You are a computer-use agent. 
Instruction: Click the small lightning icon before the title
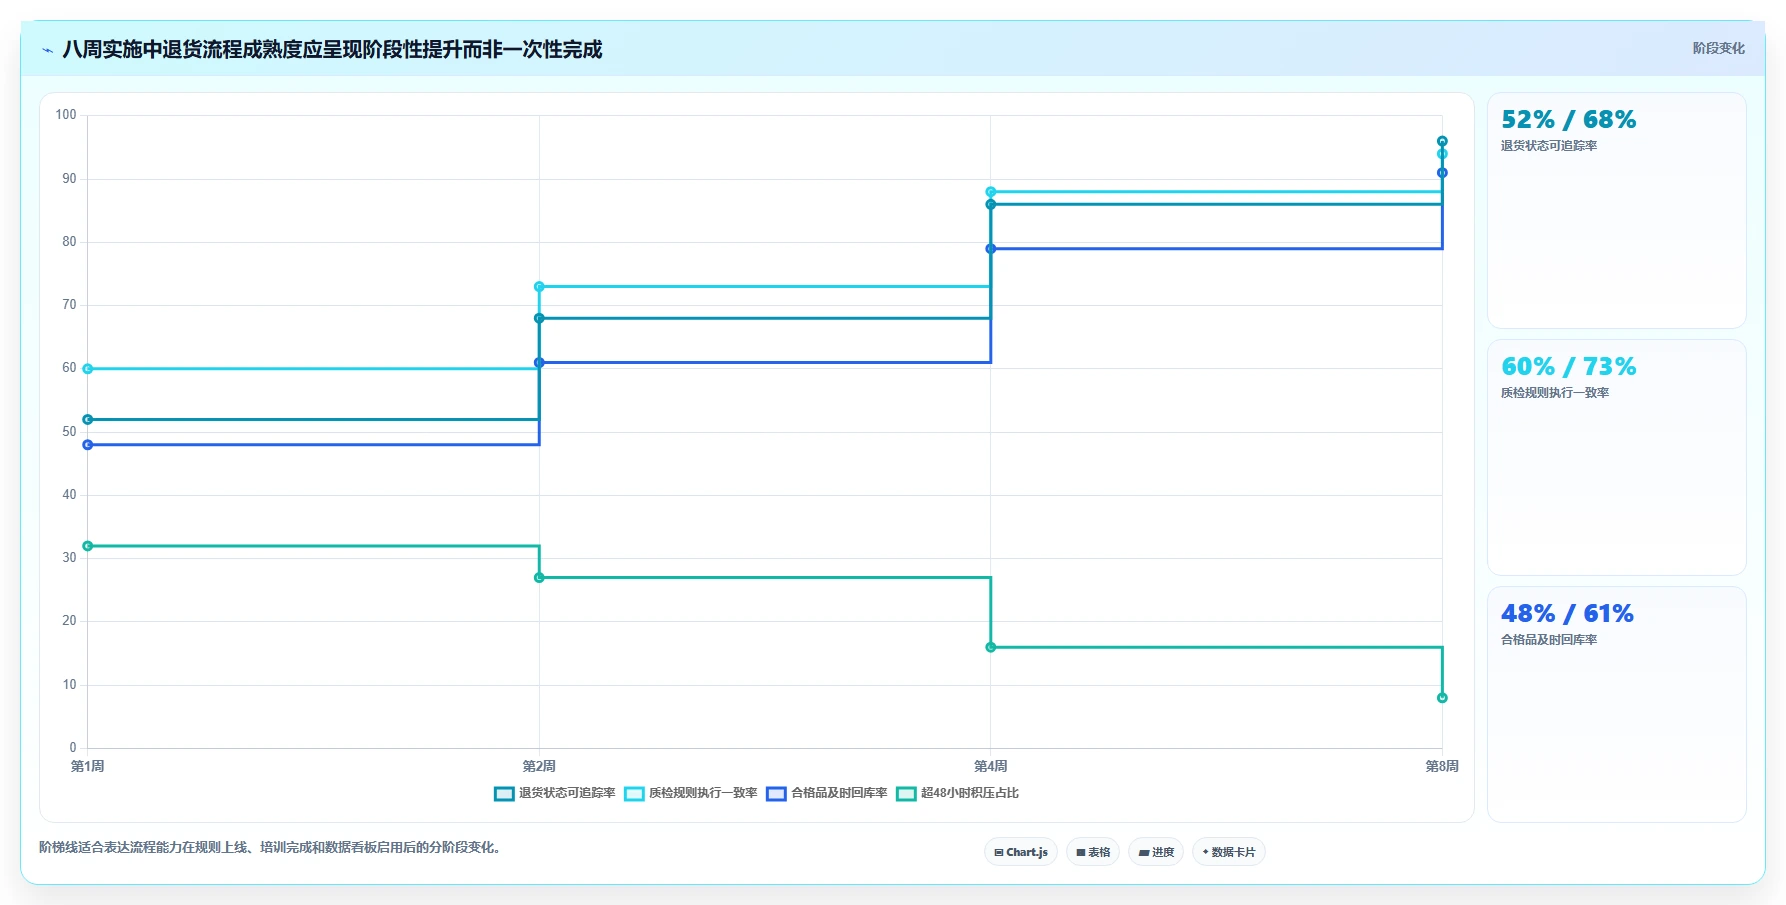click(x=47, y=50)
